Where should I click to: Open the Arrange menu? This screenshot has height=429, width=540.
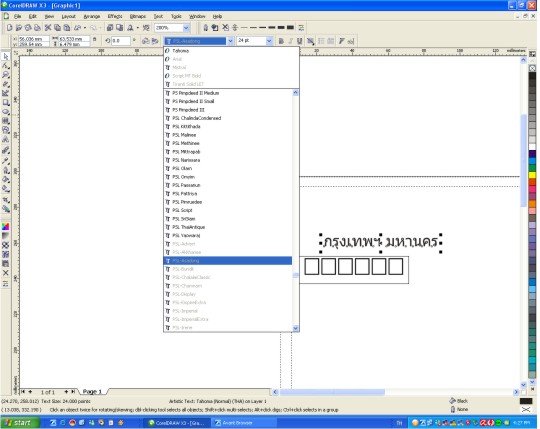coord(92,16)
